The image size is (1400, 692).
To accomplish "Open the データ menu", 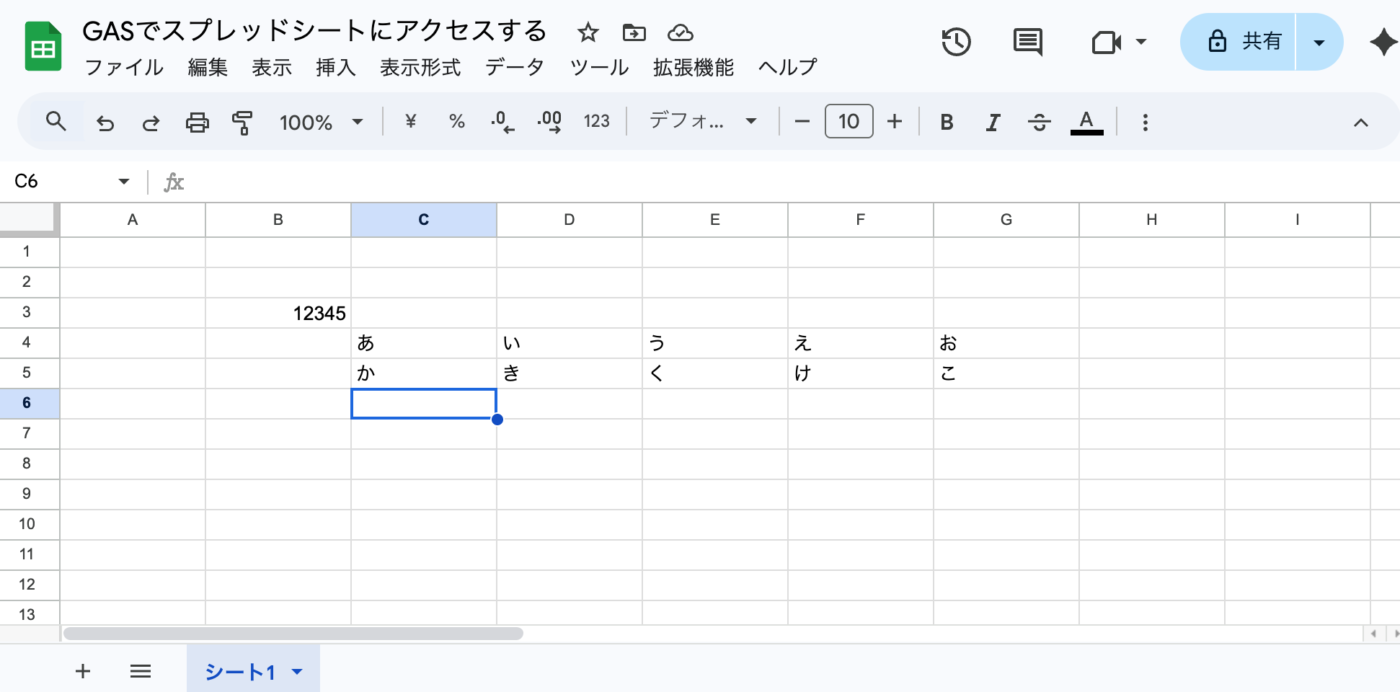I will (515, 67).
